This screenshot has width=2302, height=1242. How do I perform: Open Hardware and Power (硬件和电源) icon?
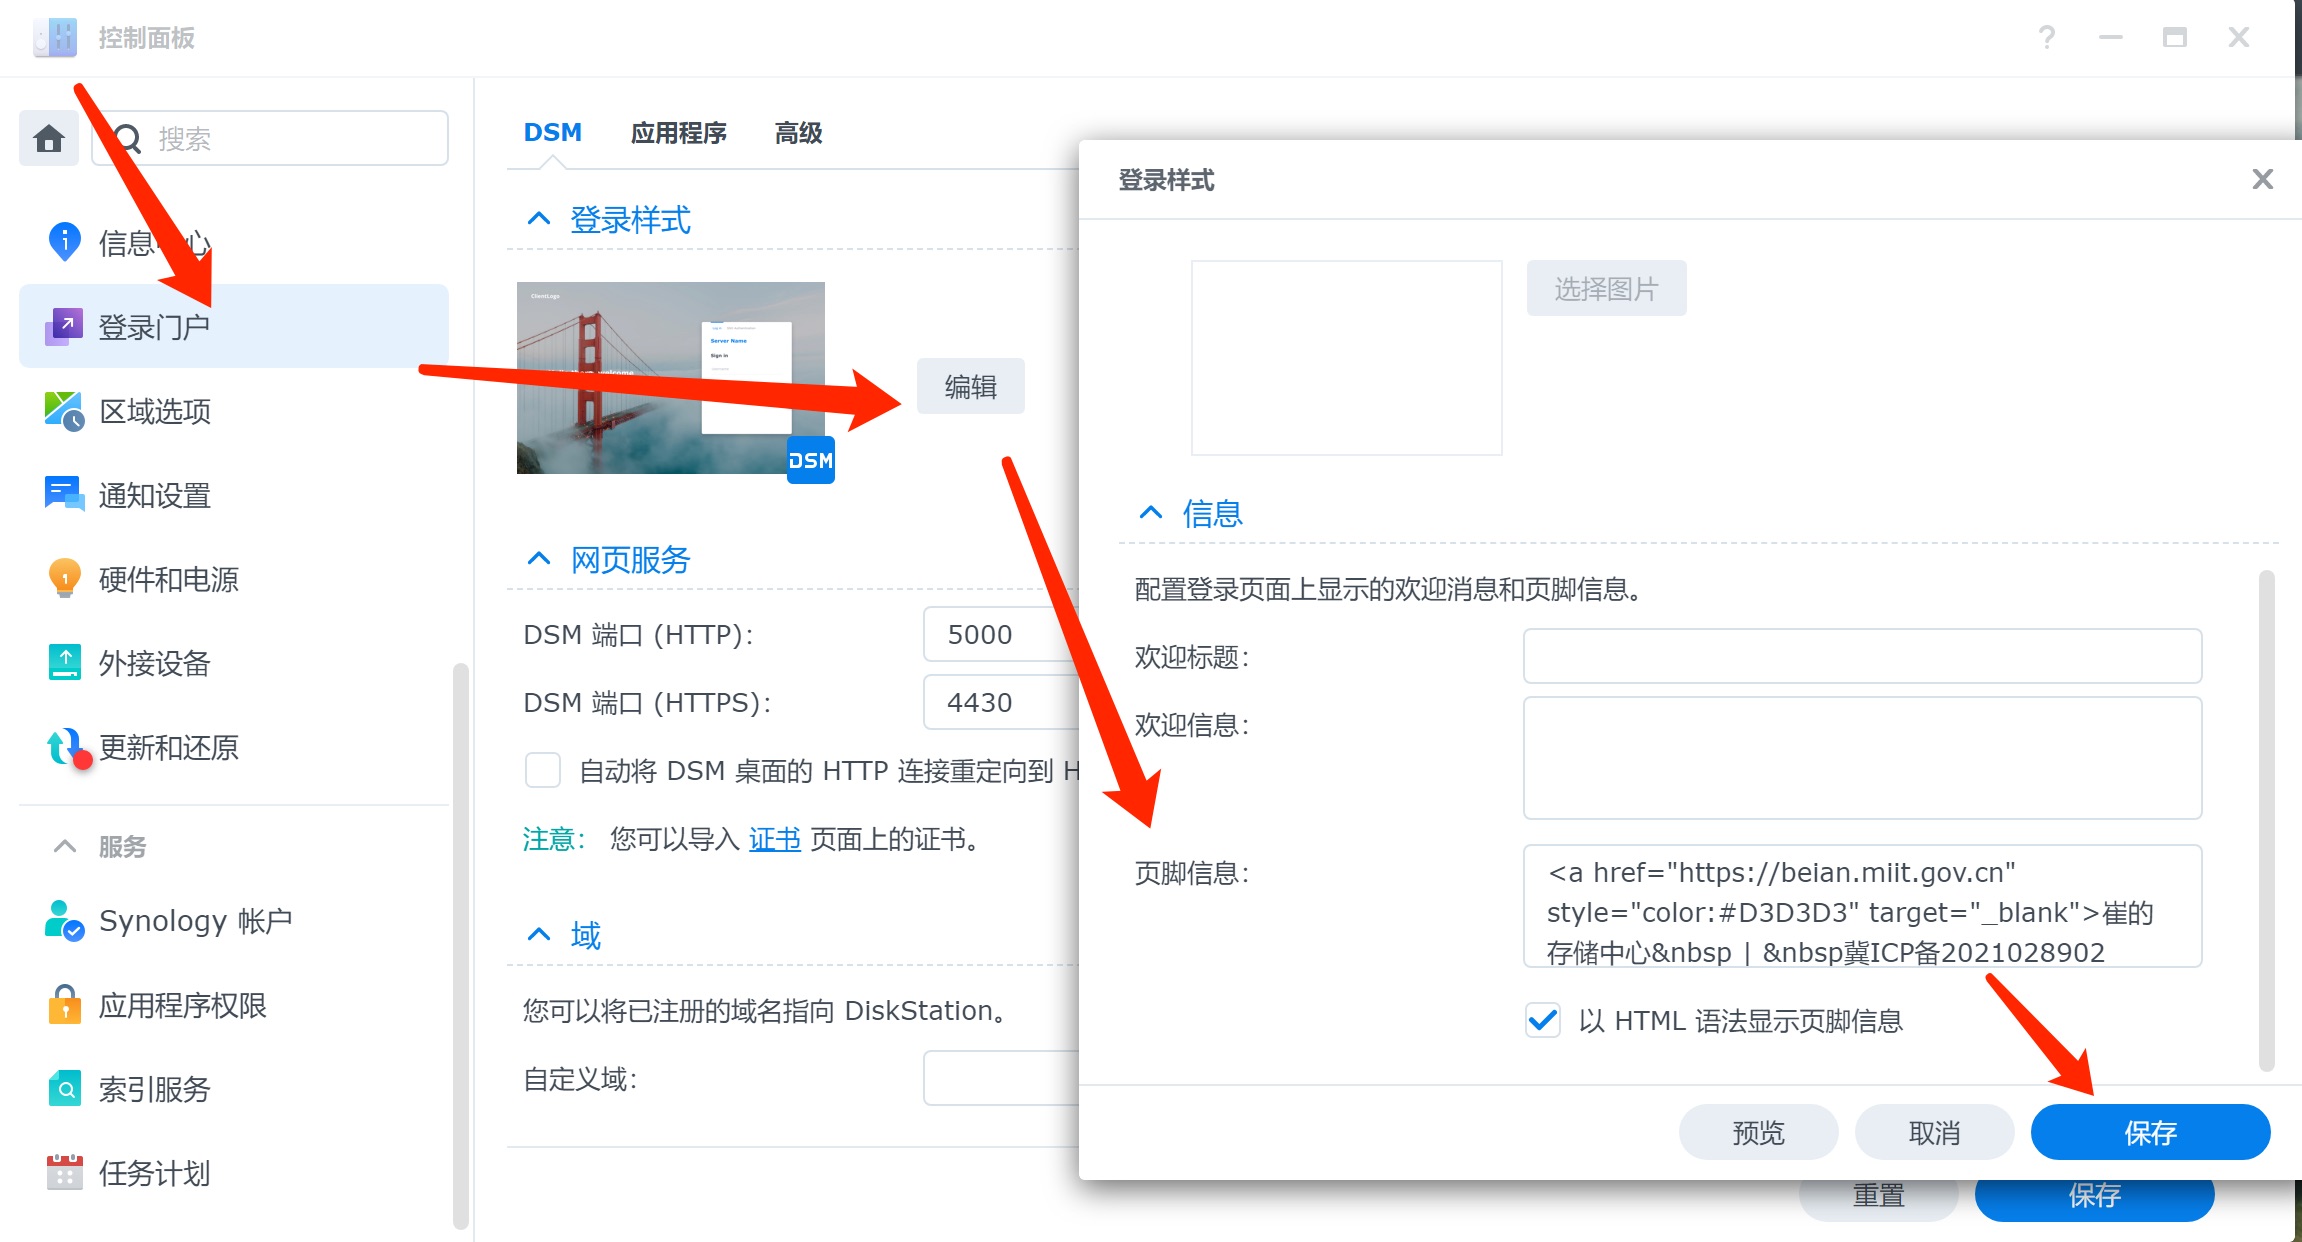click(65, 579)
